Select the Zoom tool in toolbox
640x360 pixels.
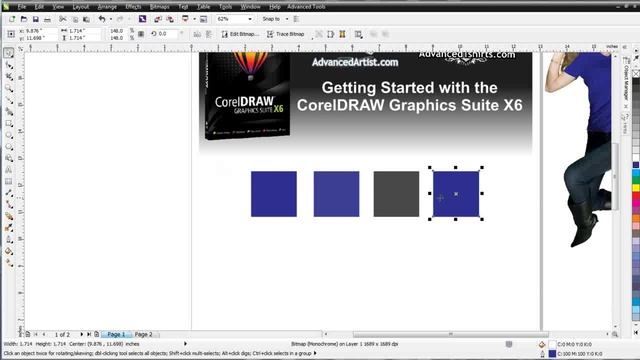point(9,88)
